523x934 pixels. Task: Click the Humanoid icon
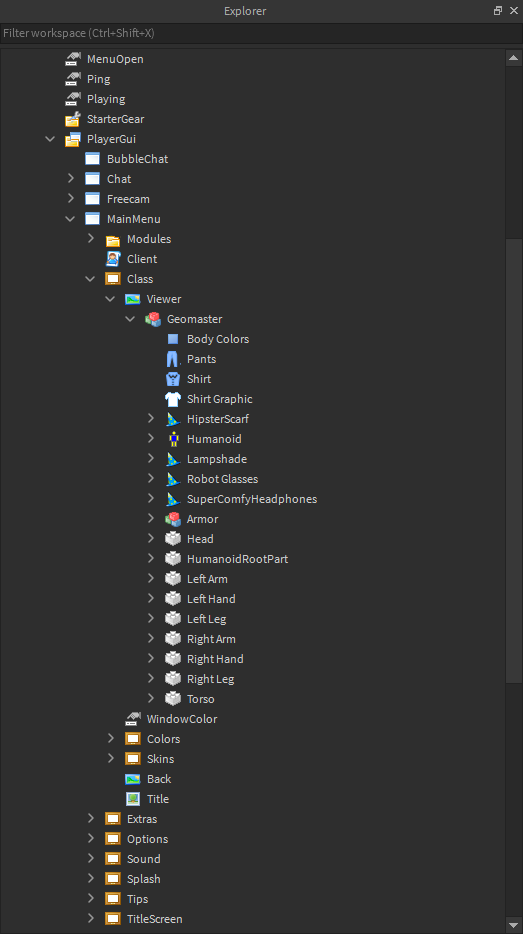tap(173, 439)
